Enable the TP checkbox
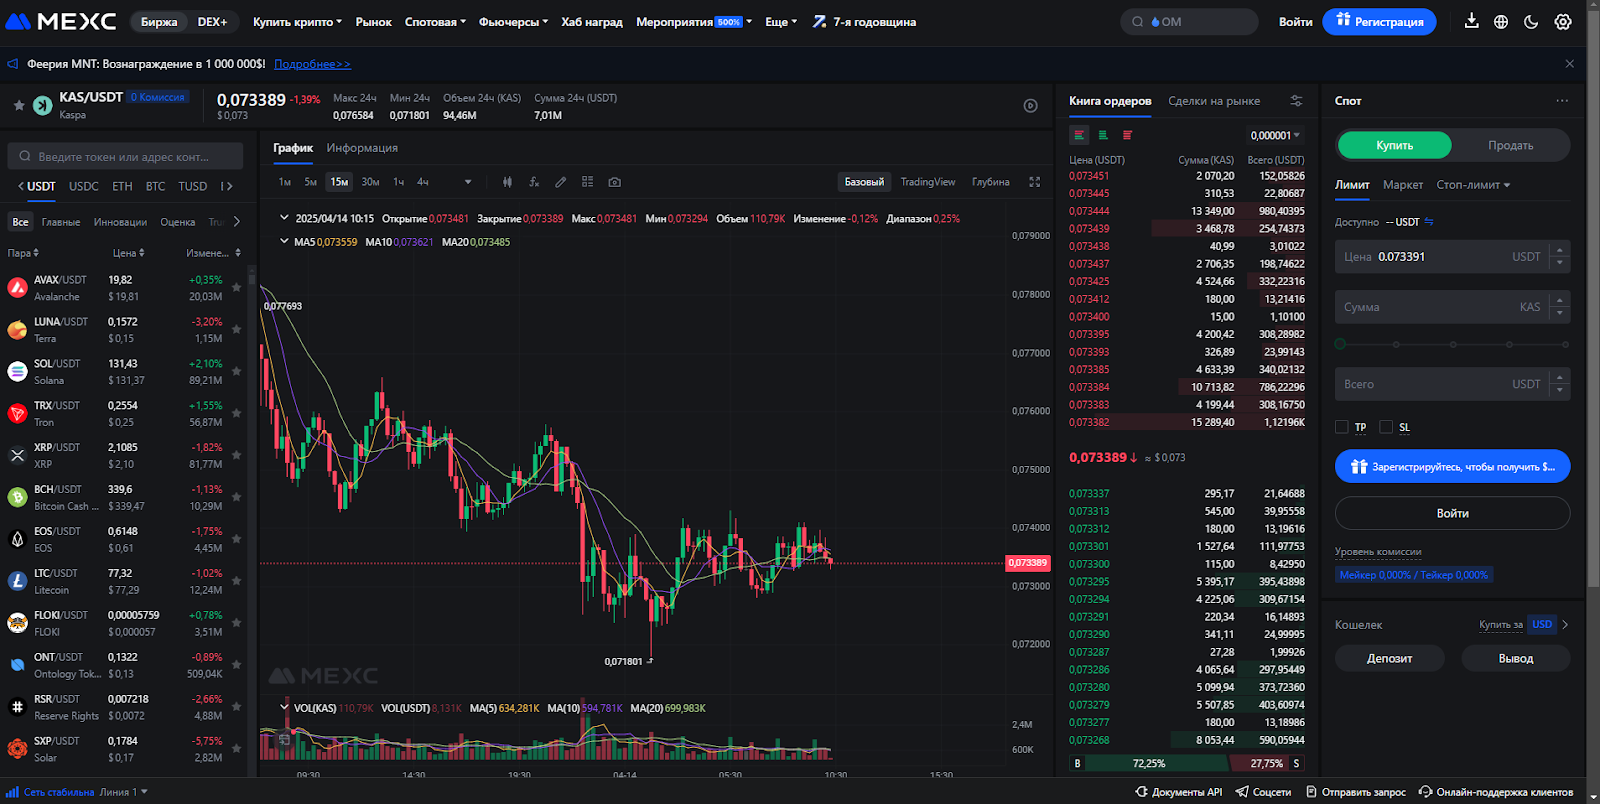 tap(1342, 427)
